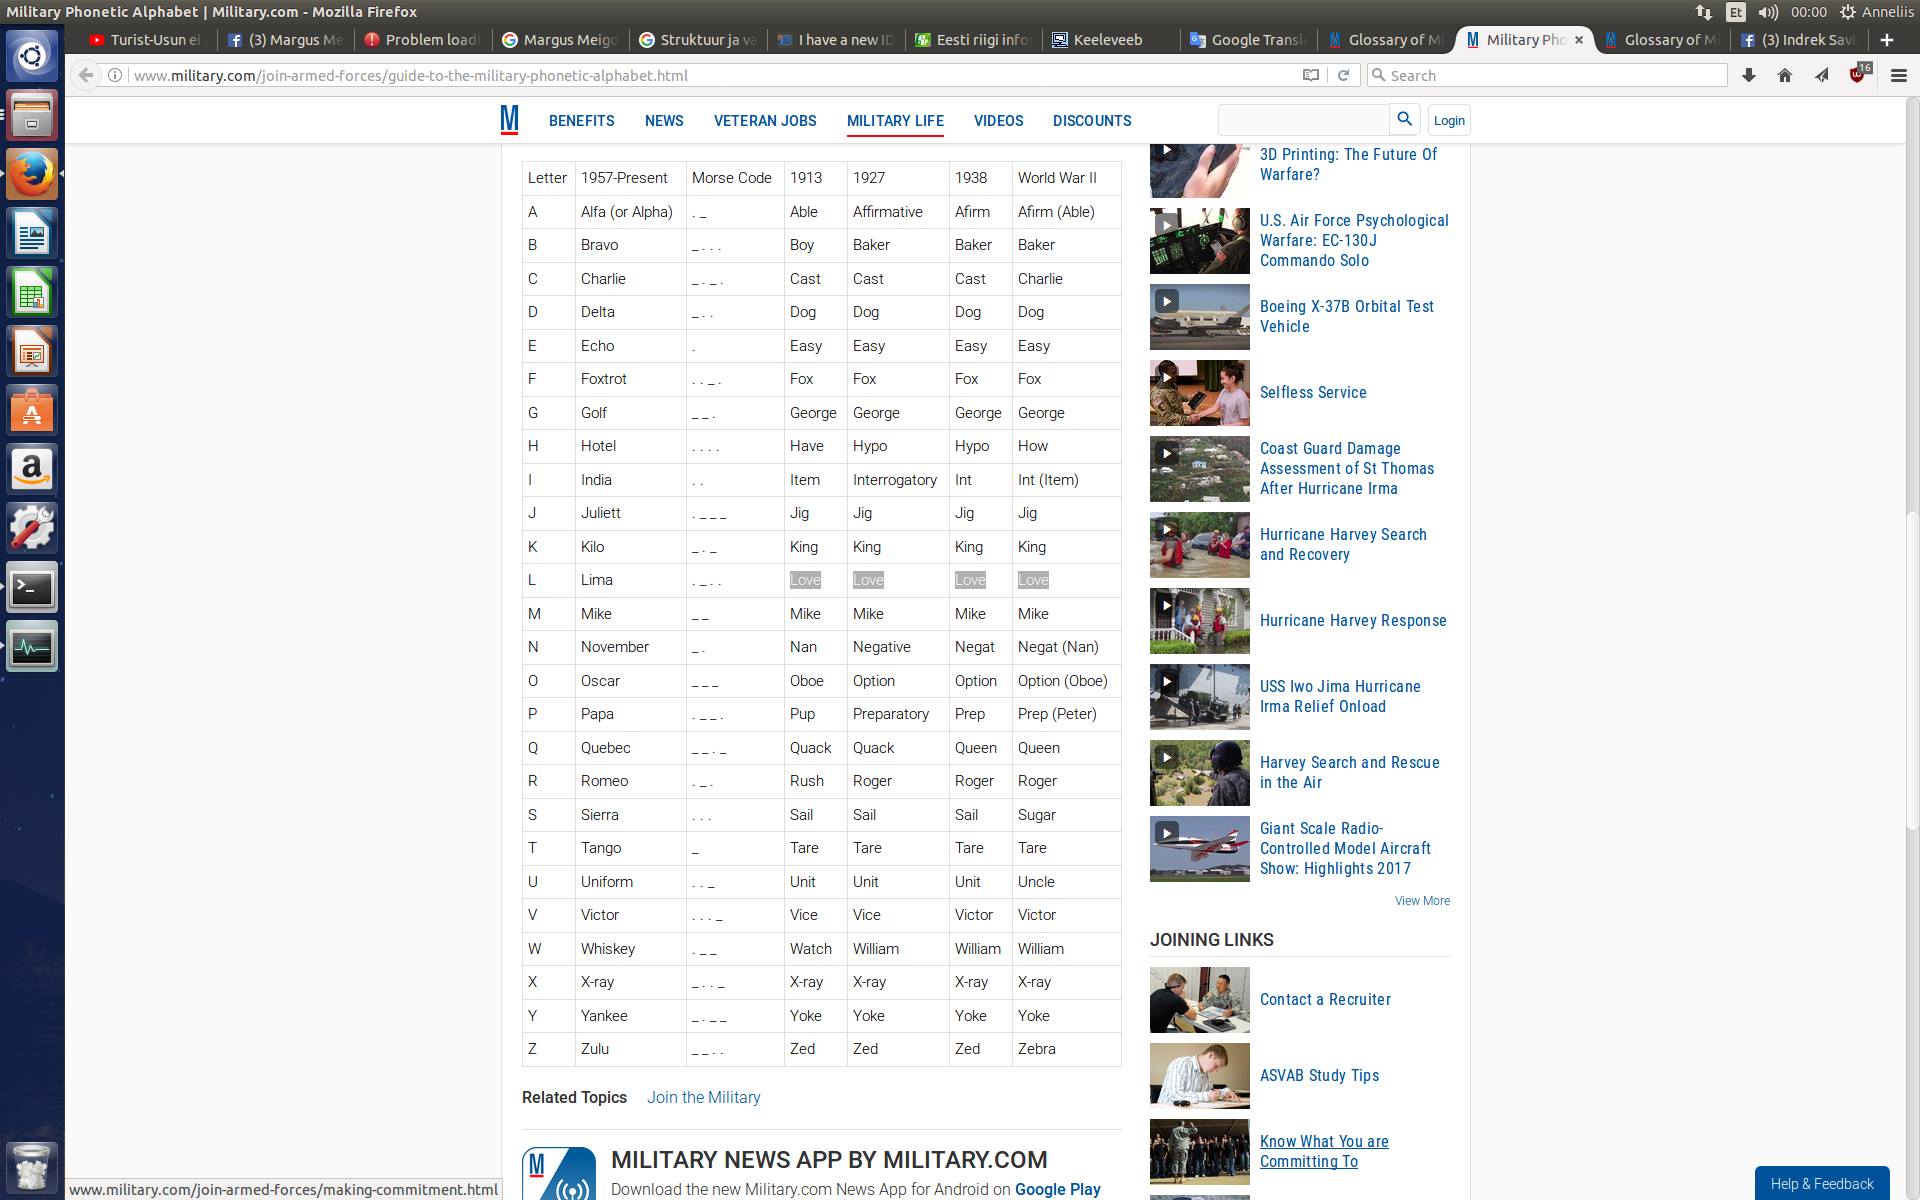Open the VETERAN JOBS menu
The width and height of the screenshot is (1920, 1200).
[x=765, y=120]
